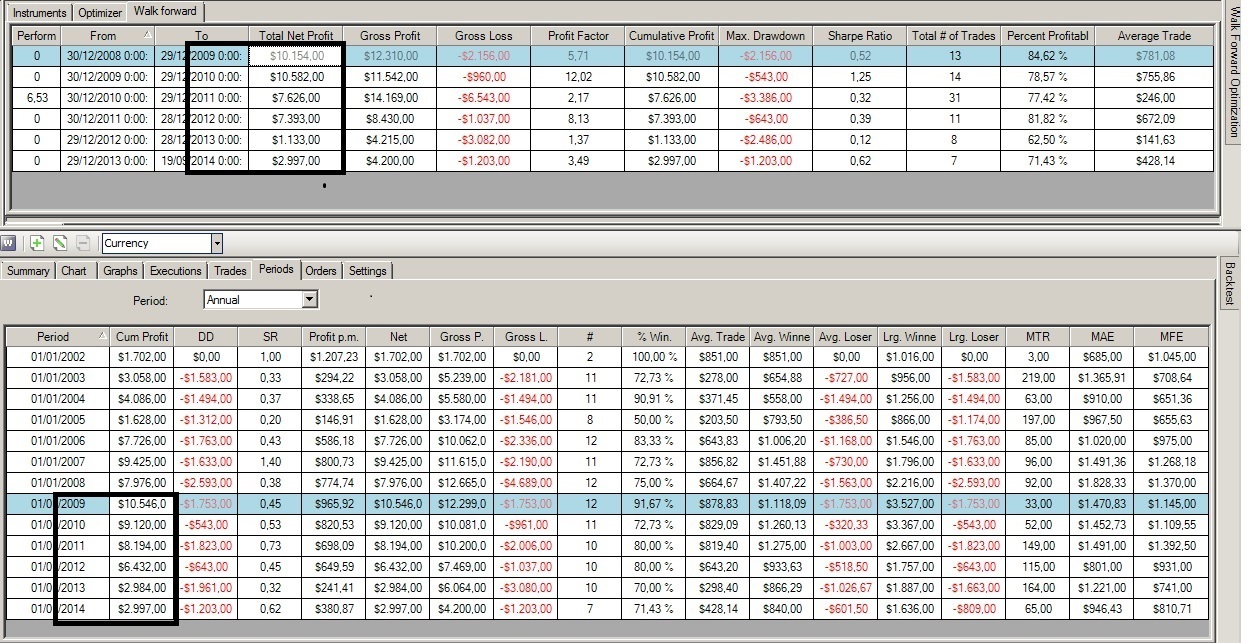Click Average Trade $141,63 cell

click(1154, 140)
